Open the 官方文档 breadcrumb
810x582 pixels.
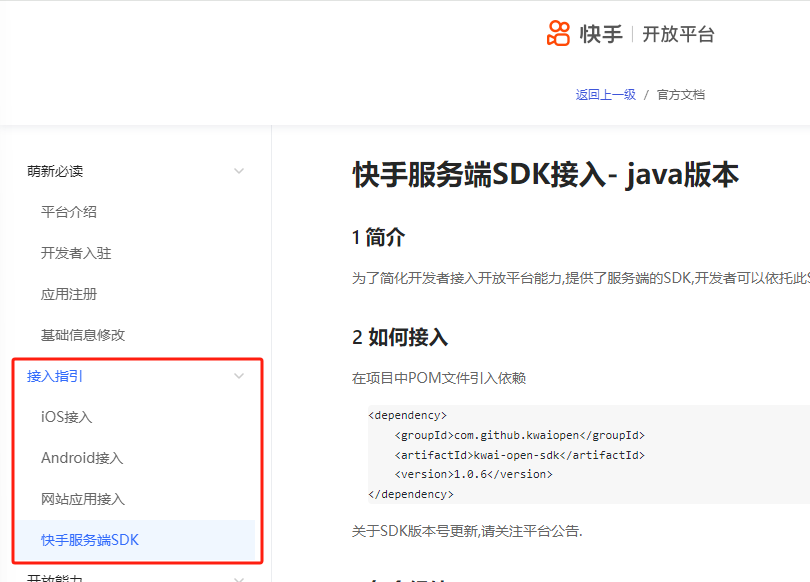tap(680, 95)
